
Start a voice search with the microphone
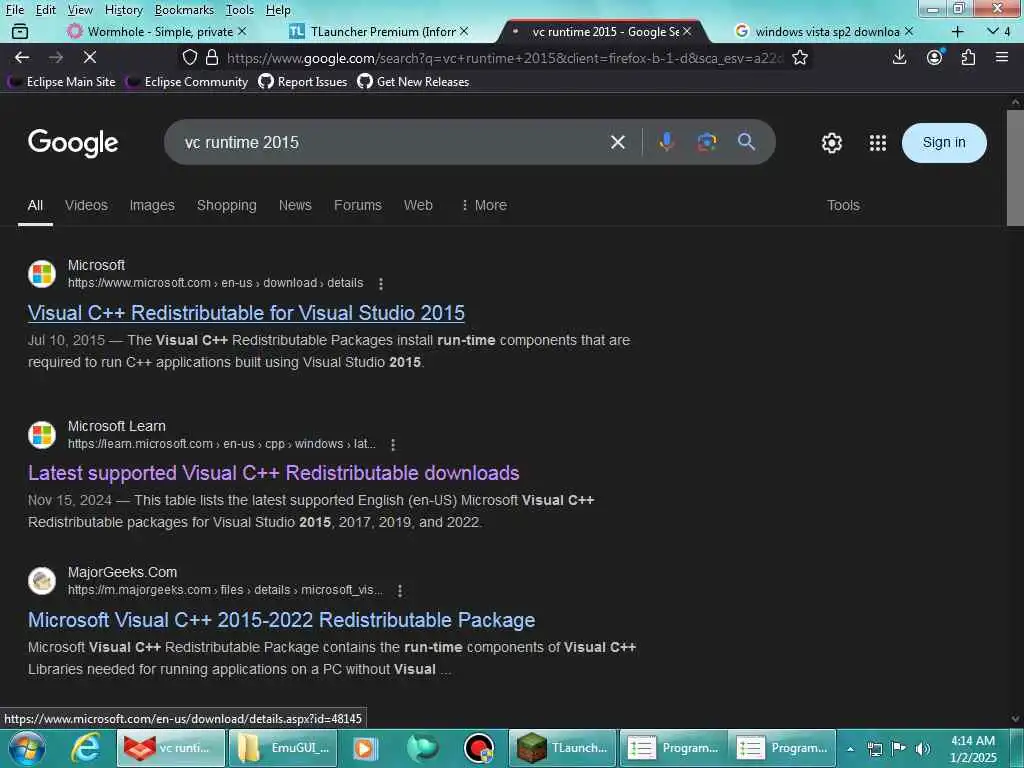(x=666, y=142)
